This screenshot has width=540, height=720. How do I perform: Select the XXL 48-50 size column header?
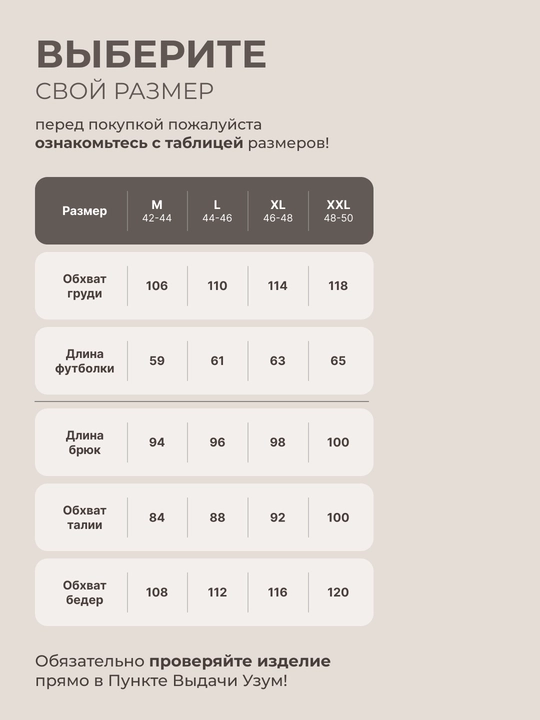coord(338,211)
